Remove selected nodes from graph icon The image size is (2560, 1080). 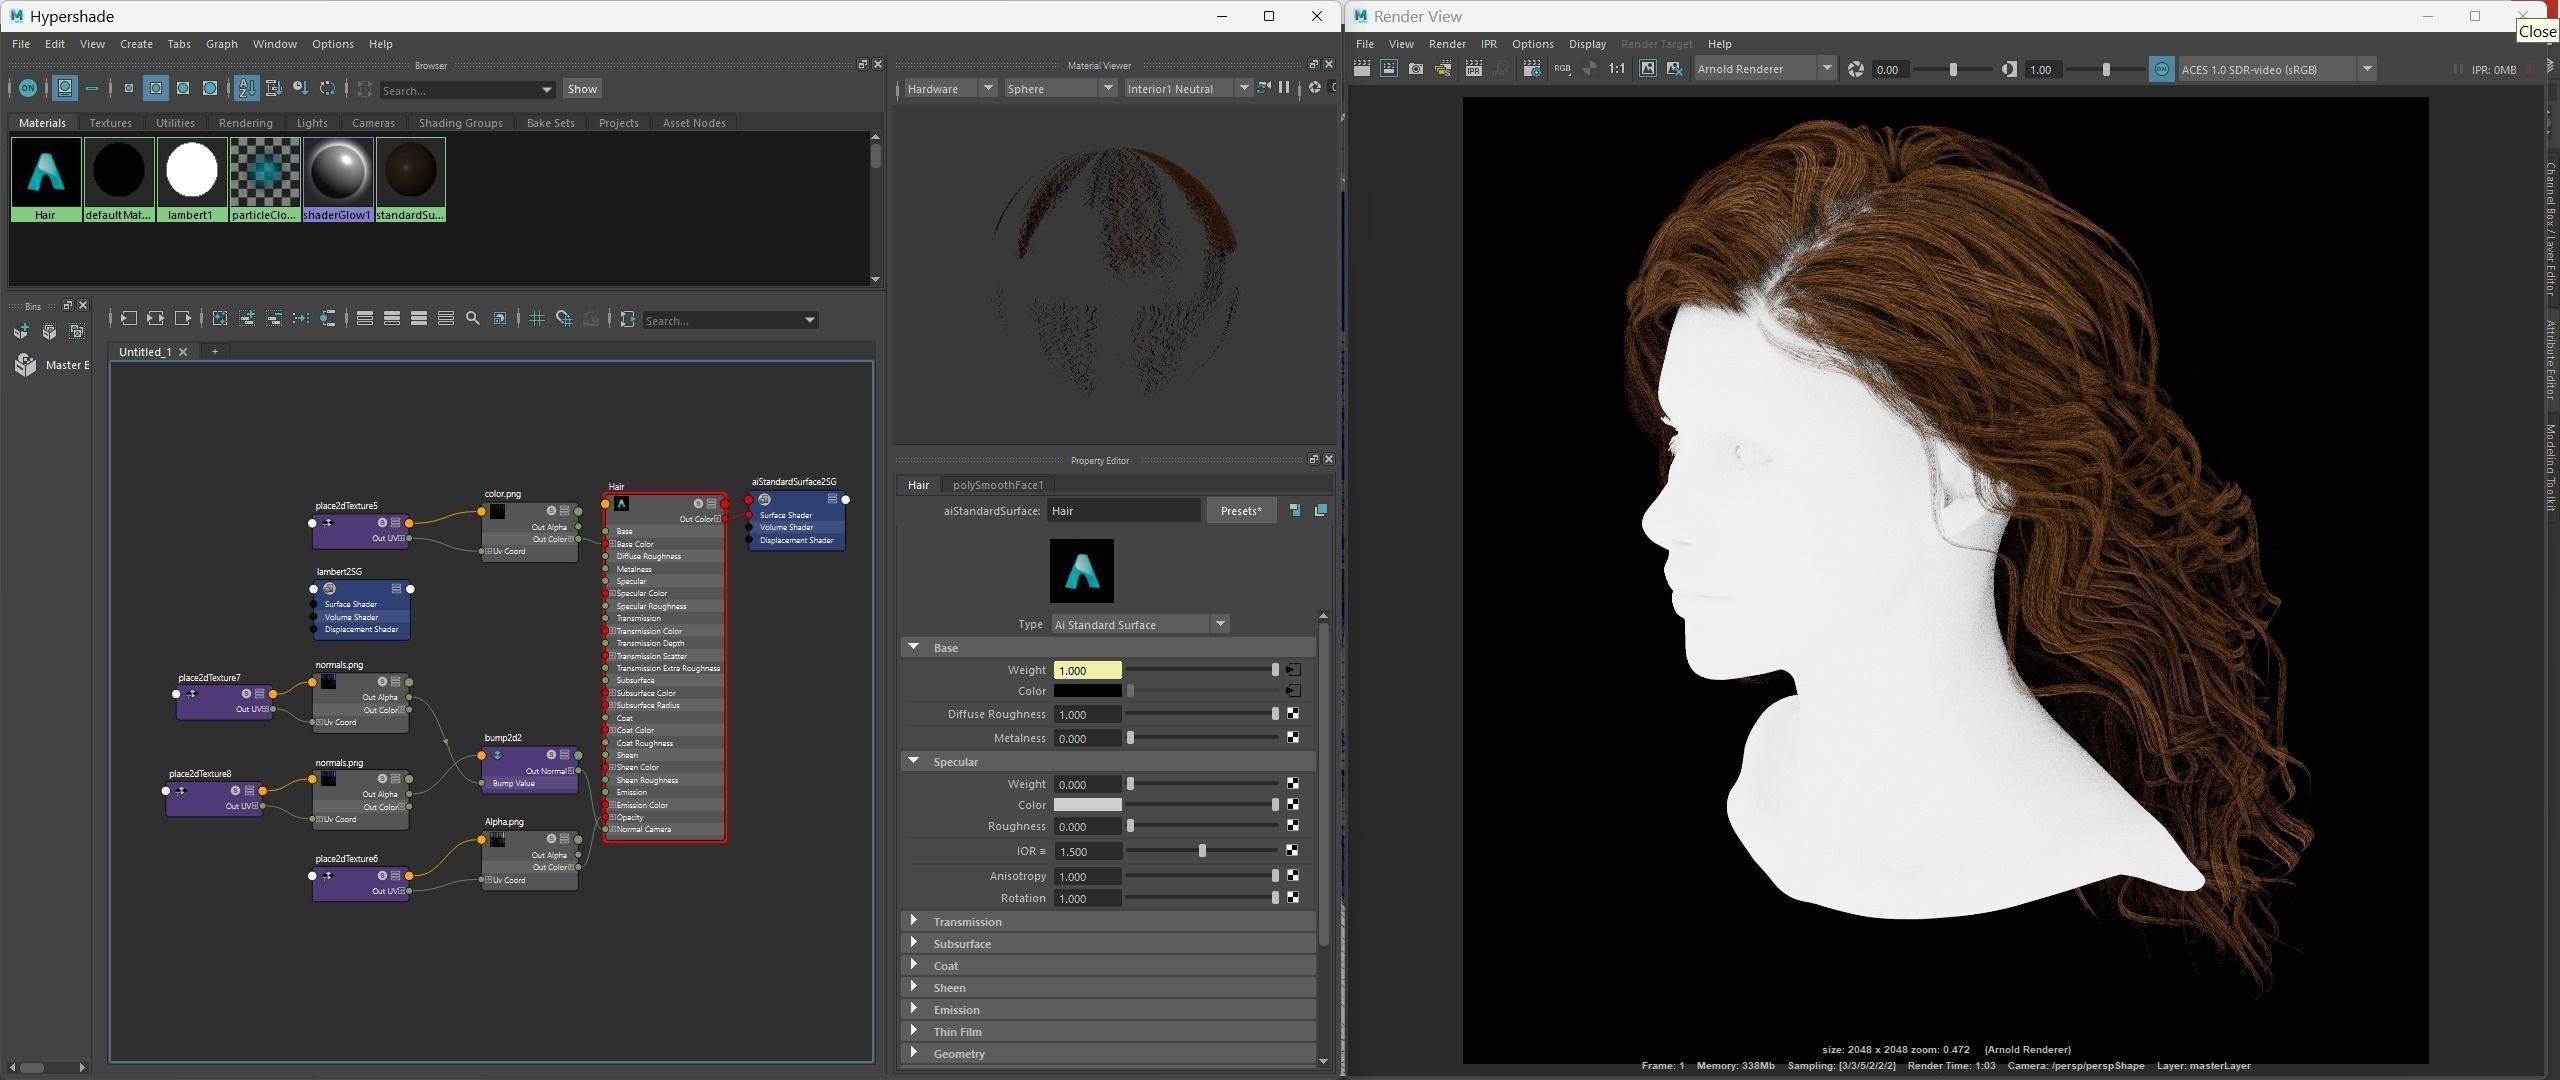coord(274,318)
